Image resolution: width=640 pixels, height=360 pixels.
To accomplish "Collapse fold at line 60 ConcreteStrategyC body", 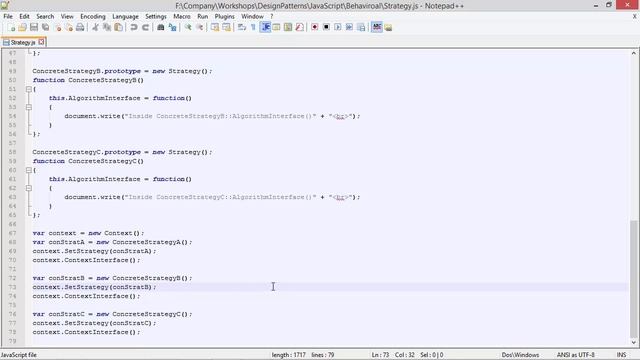I will pos(29,170).
